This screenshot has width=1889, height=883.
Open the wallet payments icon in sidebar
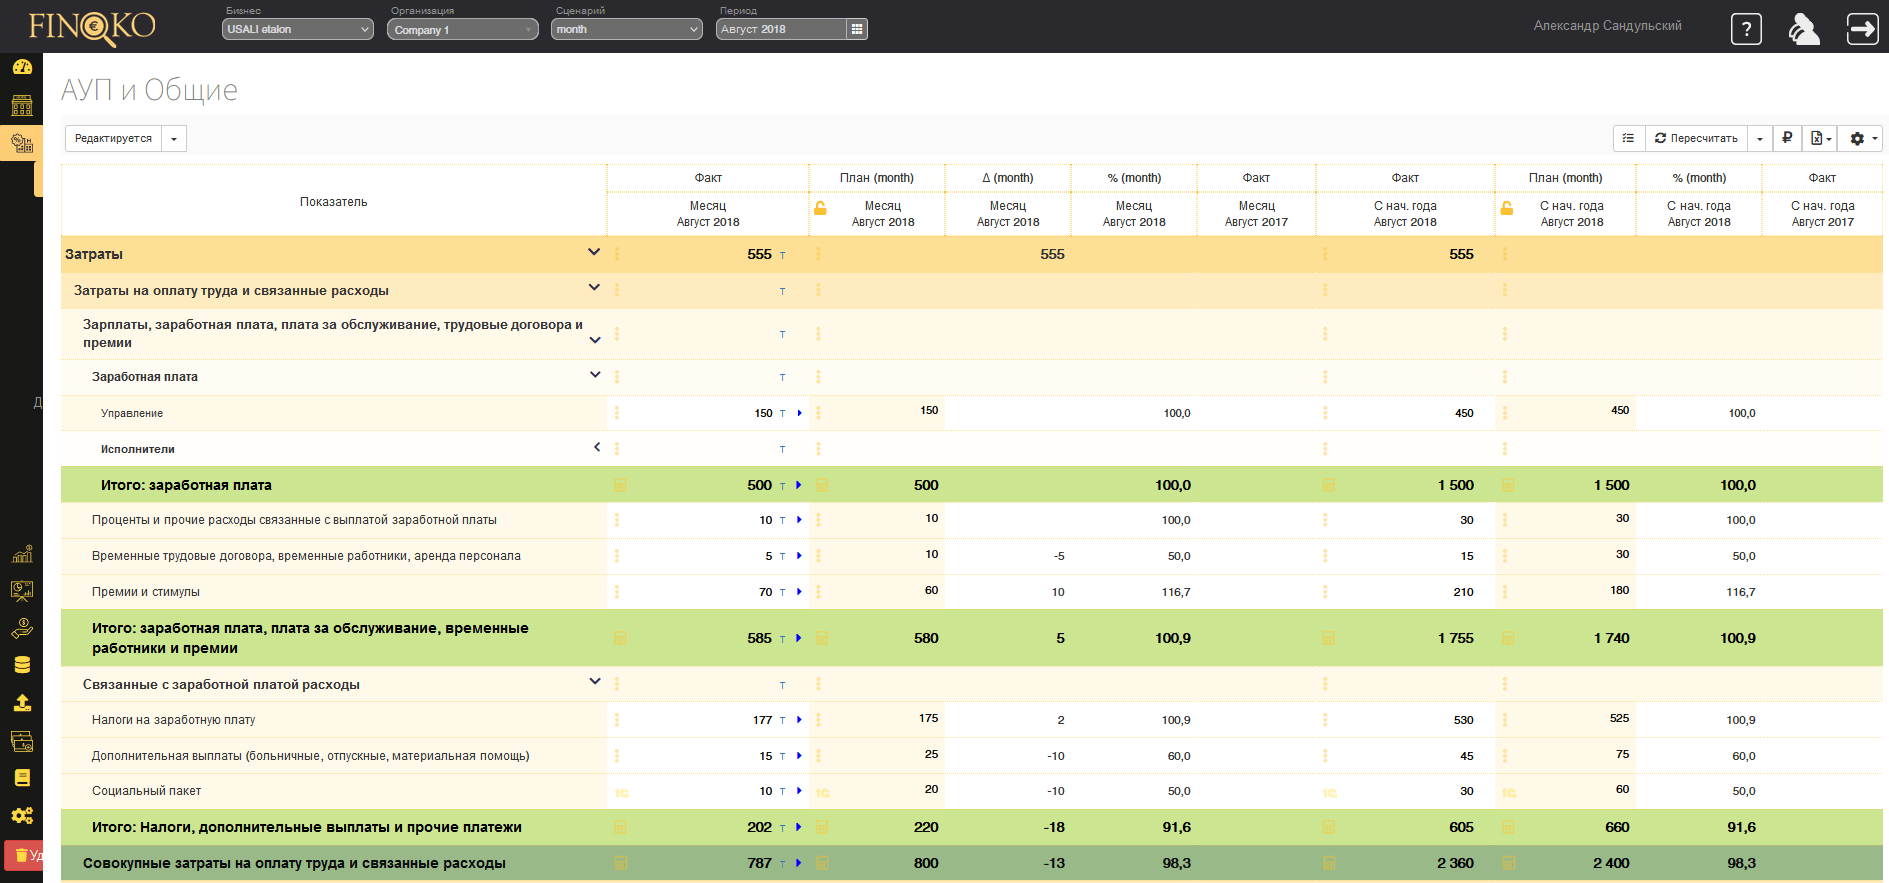(x=21, y=741)
